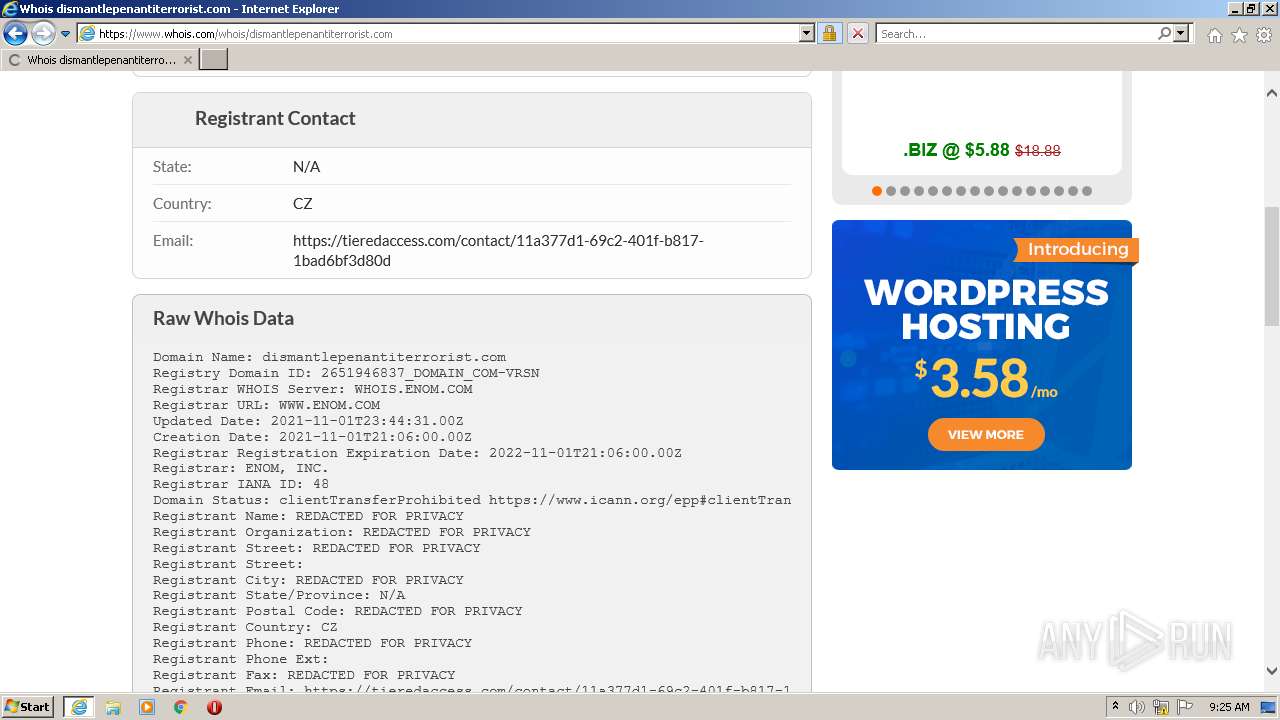Viewport: 1280px width, 720px height.
Task: Expand the address bar autocomplete dropdown
Action: [x=807, y=34]
